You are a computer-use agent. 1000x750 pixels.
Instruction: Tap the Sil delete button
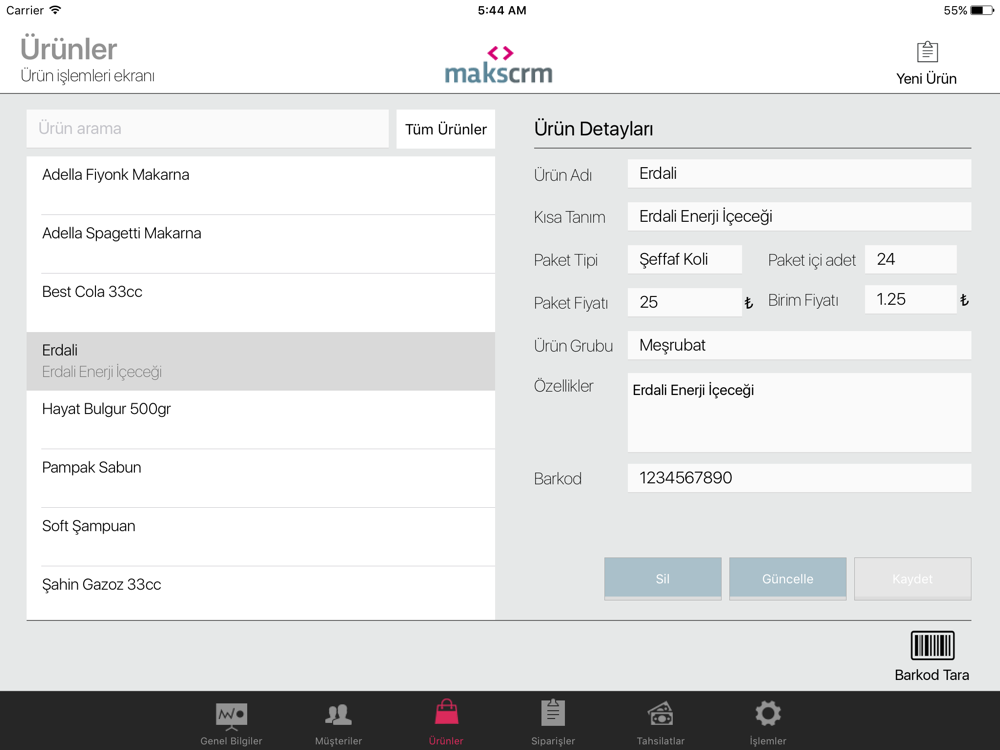point(663,578)
